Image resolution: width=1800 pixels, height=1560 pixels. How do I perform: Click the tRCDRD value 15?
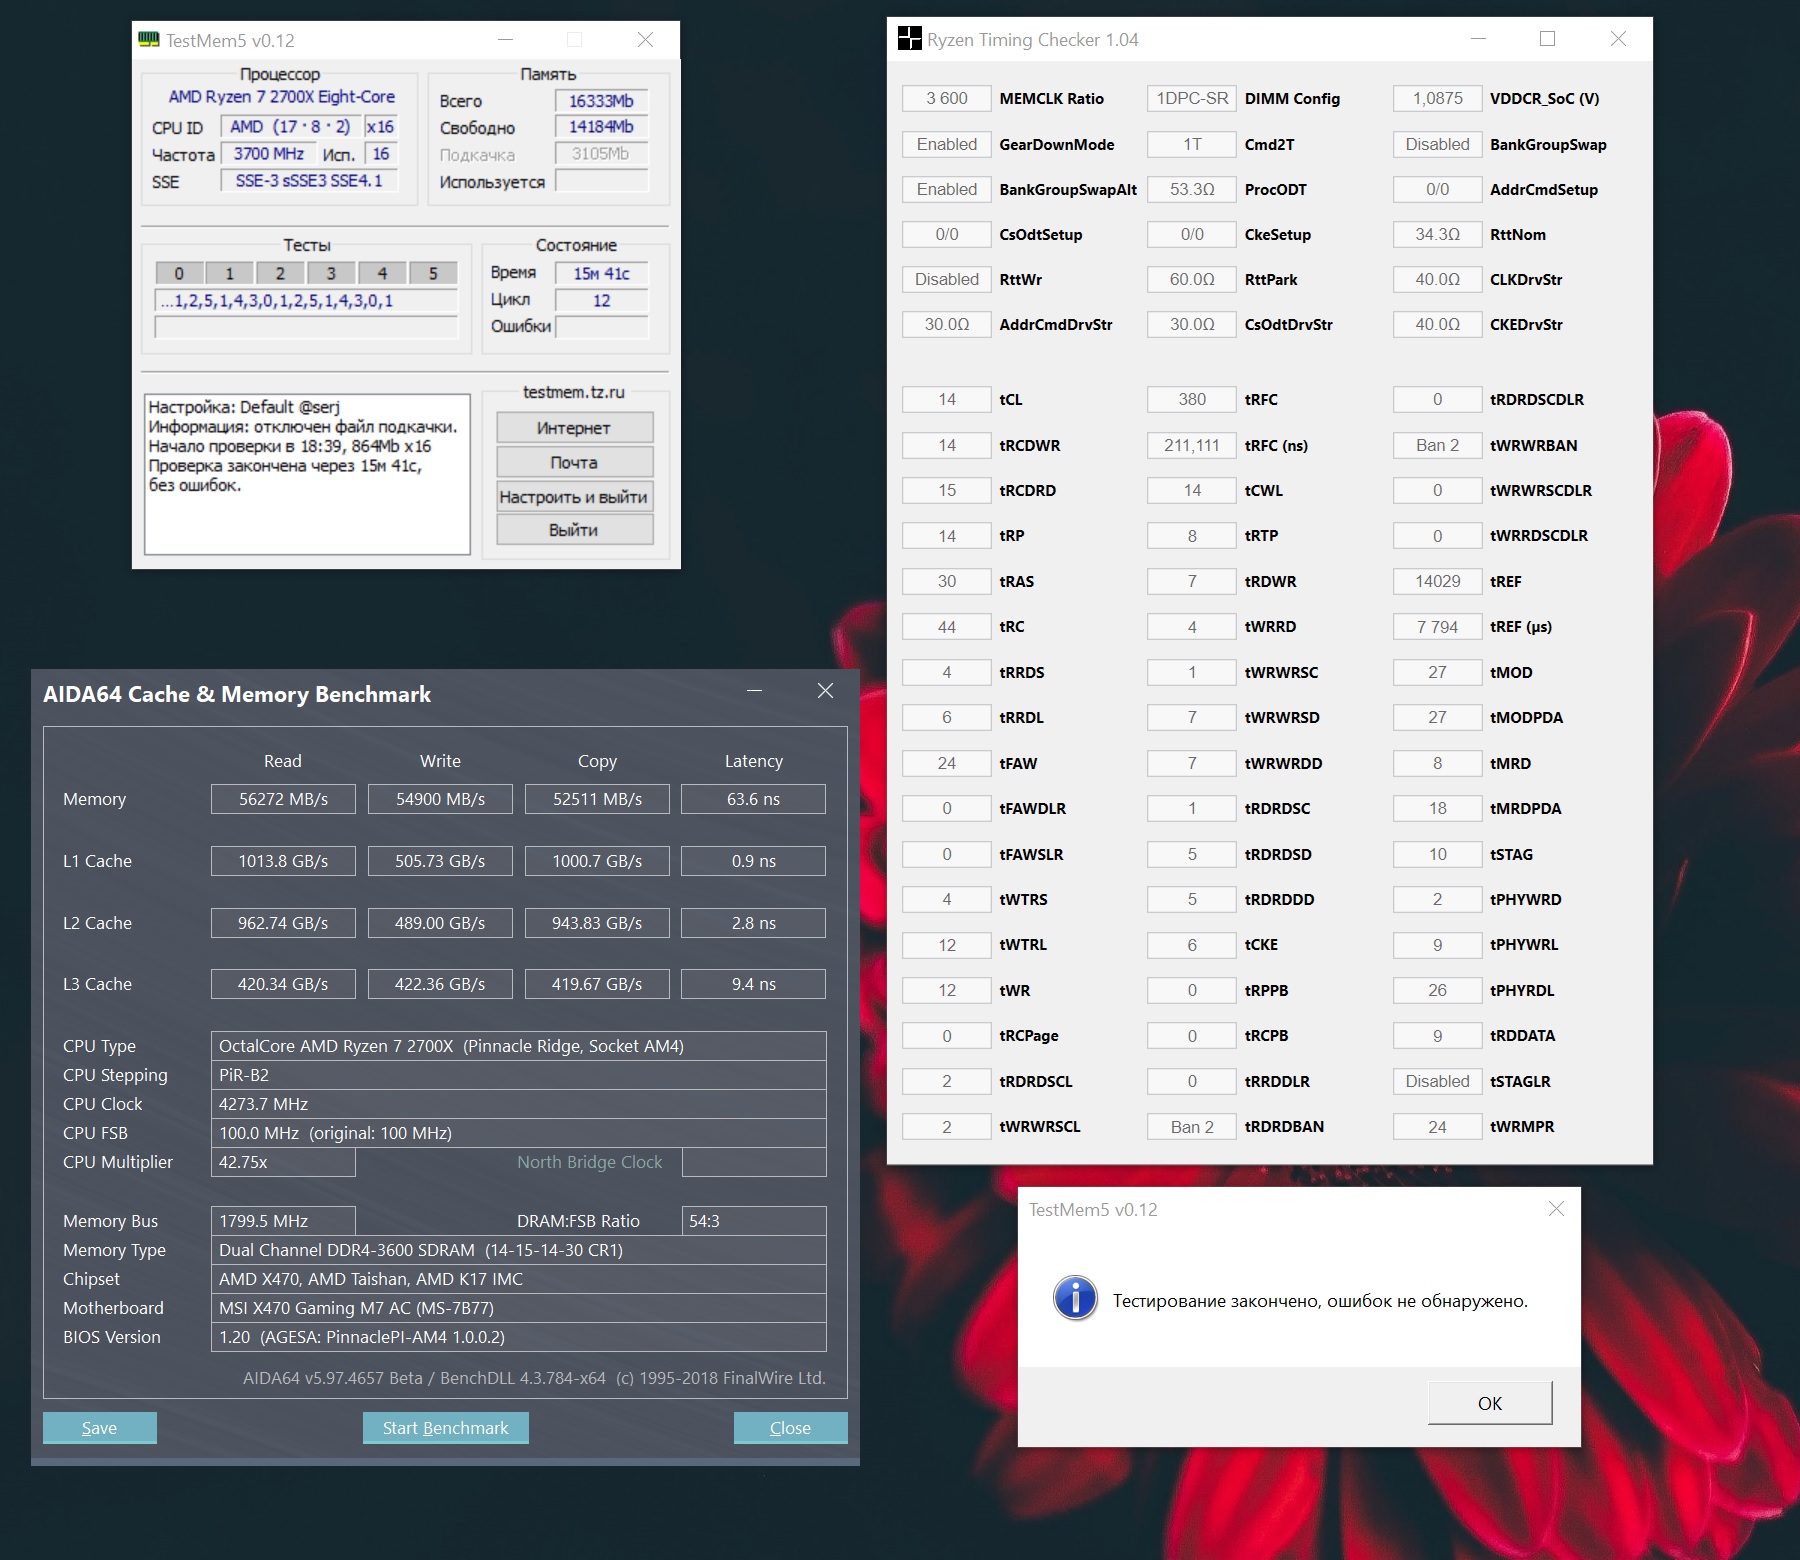pos(946,490)
